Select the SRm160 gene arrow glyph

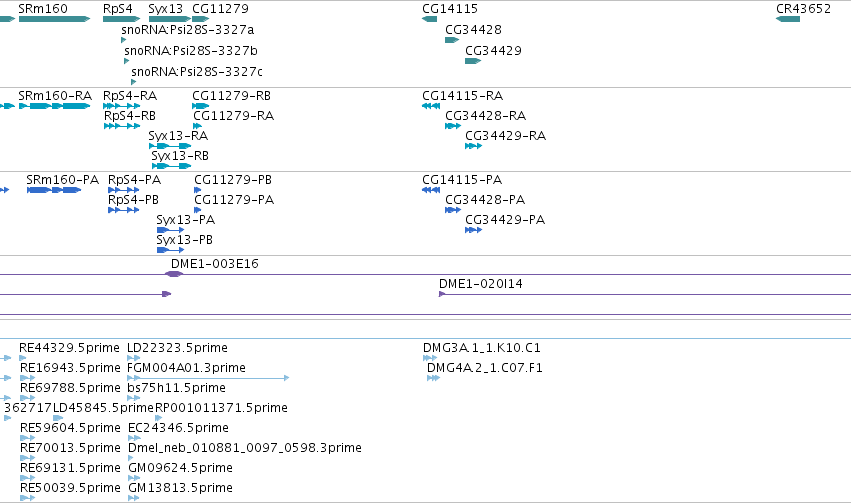click(x=54, y=19)
